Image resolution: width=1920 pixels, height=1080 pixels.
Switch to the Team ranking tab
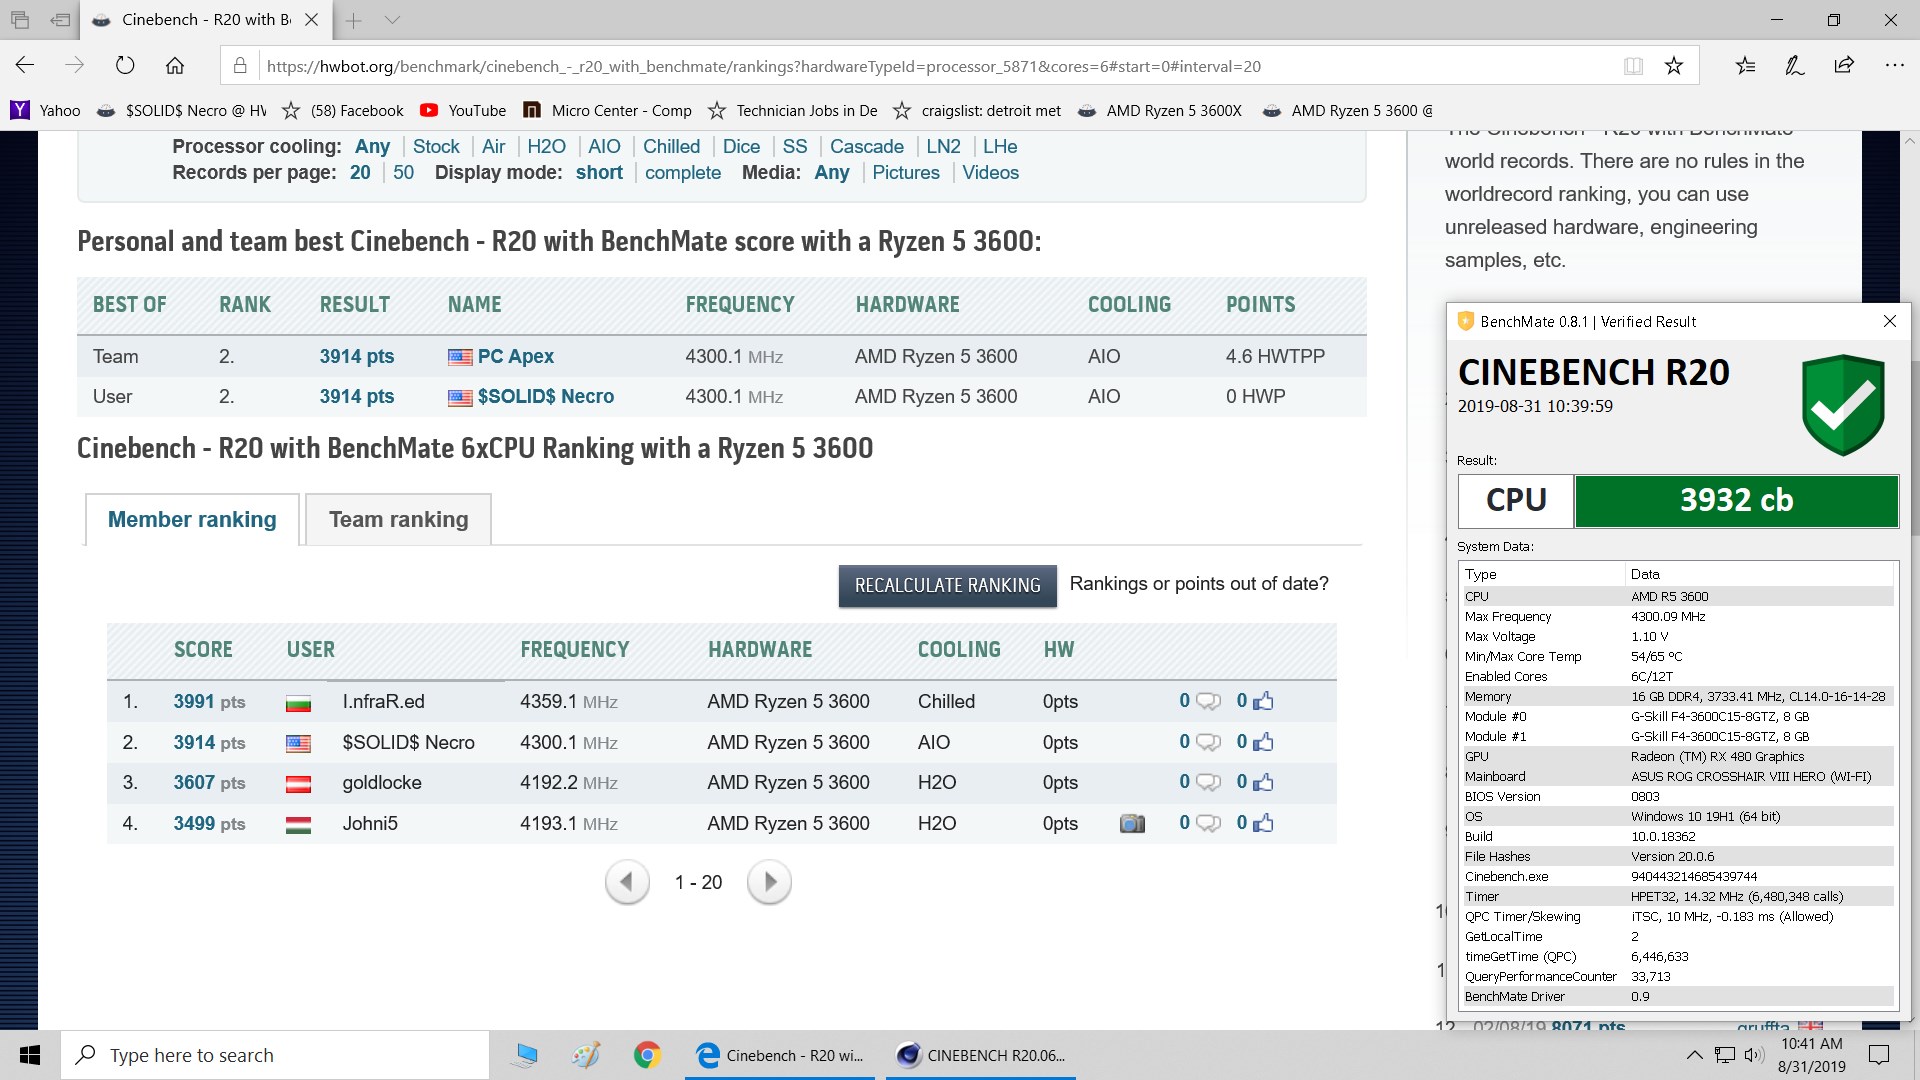(x=398, y=520)
